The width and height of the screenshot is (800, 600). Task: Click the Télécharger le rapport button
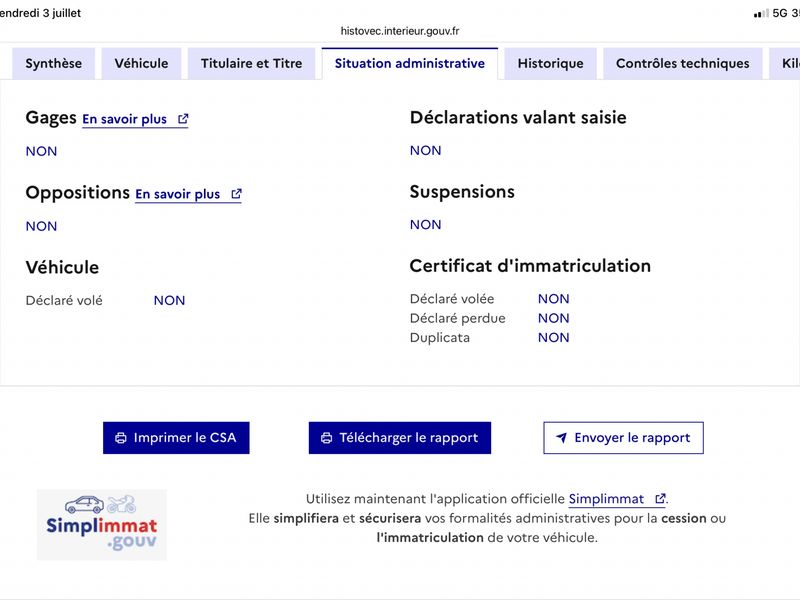[x=400, y=438]
